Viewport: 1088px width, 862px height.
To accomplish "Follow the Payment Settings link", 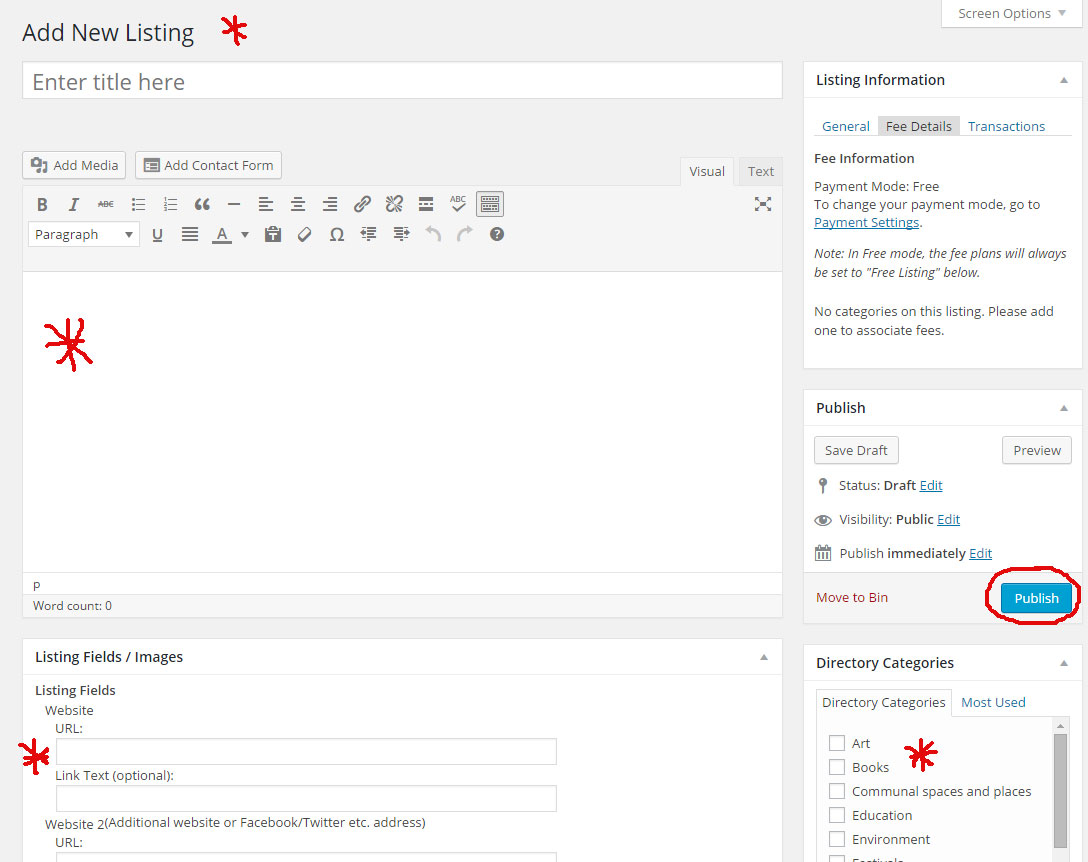I will [866, 222].
